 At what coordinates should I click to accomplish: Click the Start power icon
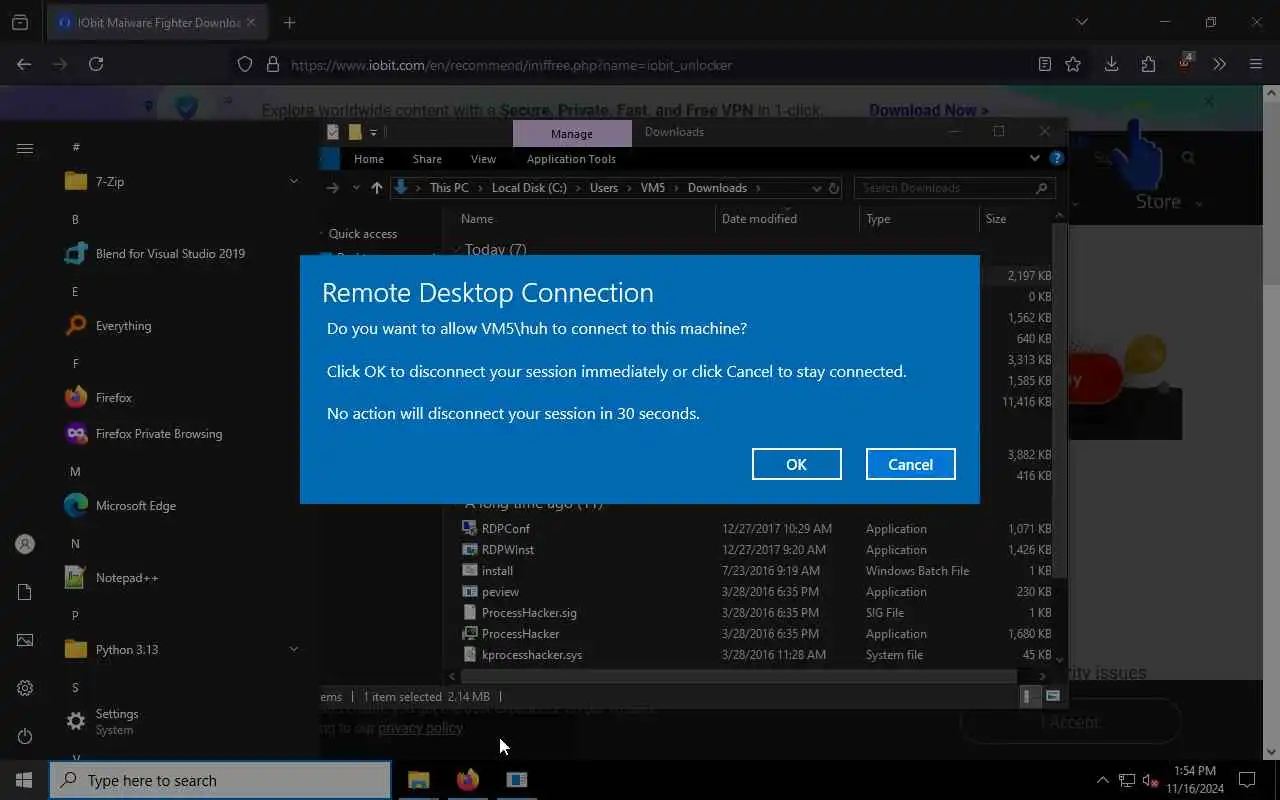pyautogui.click(x=25, y=736)
